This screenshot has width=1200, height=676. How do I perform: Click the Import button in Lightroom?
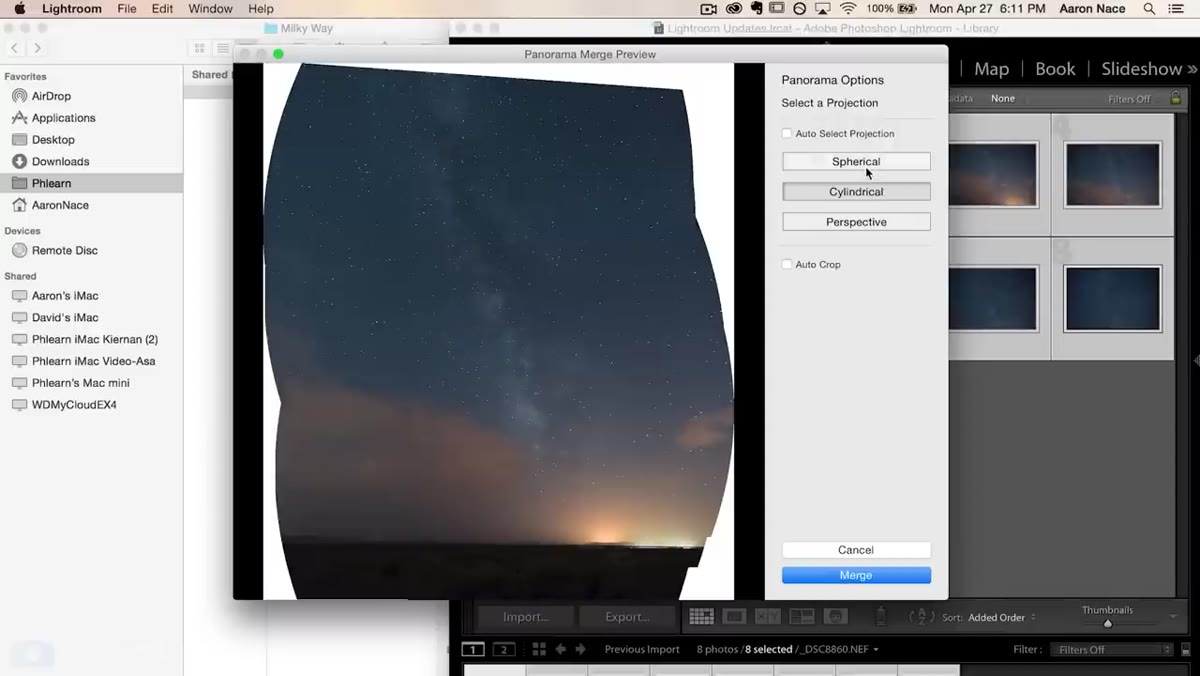526,617
